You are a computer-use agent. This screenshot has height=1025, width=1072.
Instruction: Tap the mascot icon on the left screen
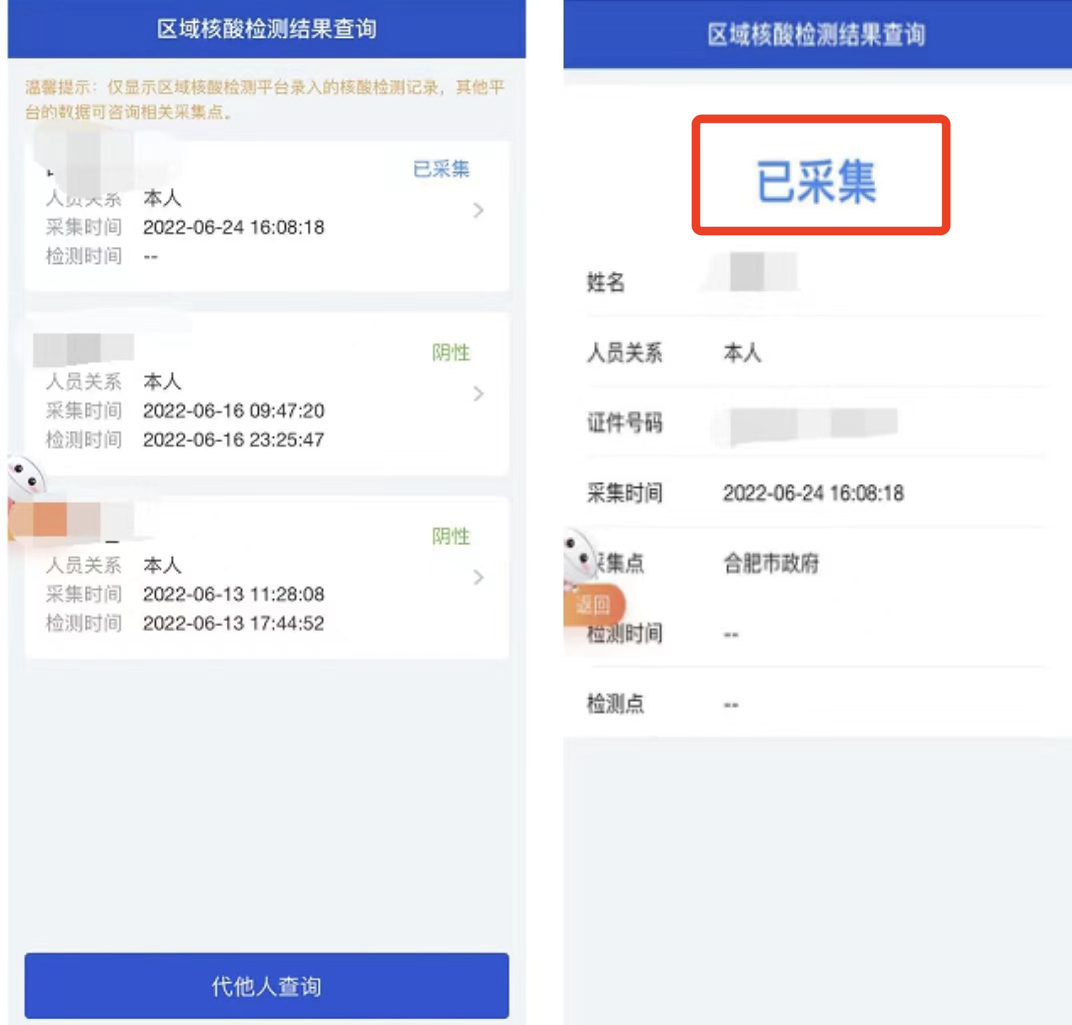(x=26, y=477)
